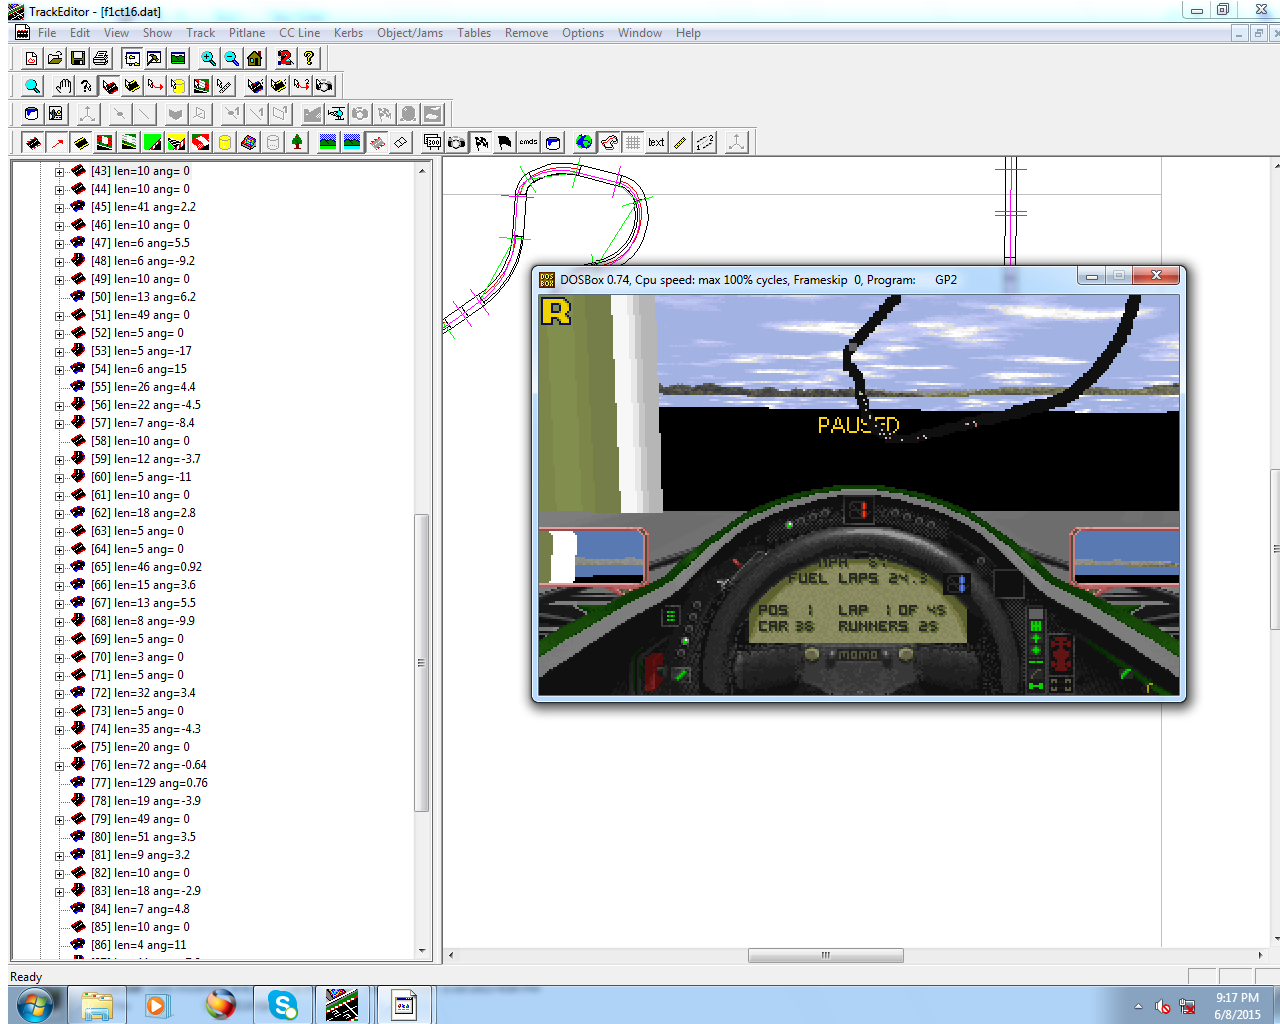Open Skype from the Windows taskbar

click(x=283, y=1004)
